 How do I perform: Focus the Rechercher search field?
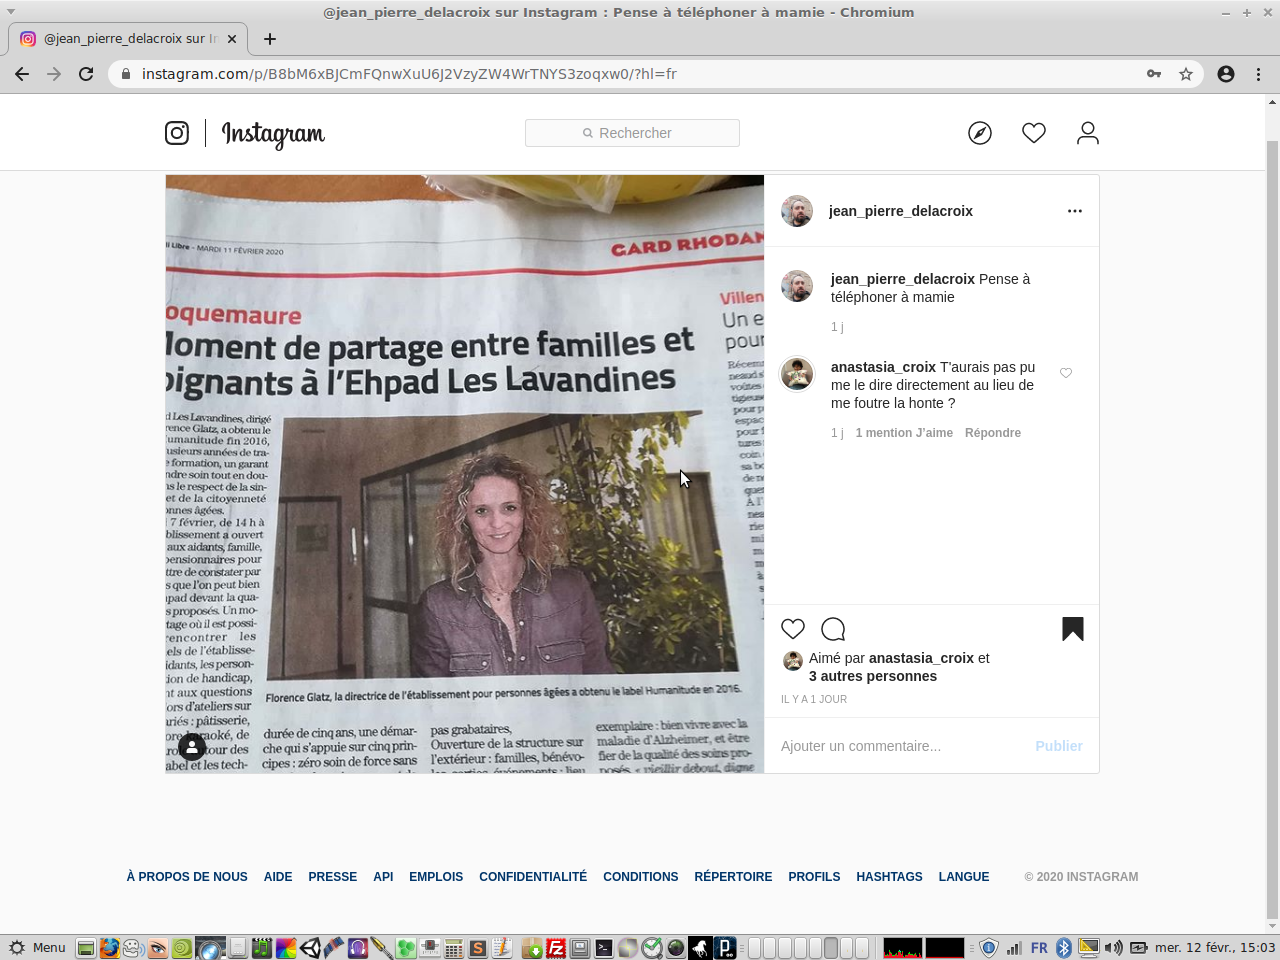(632, 133)
